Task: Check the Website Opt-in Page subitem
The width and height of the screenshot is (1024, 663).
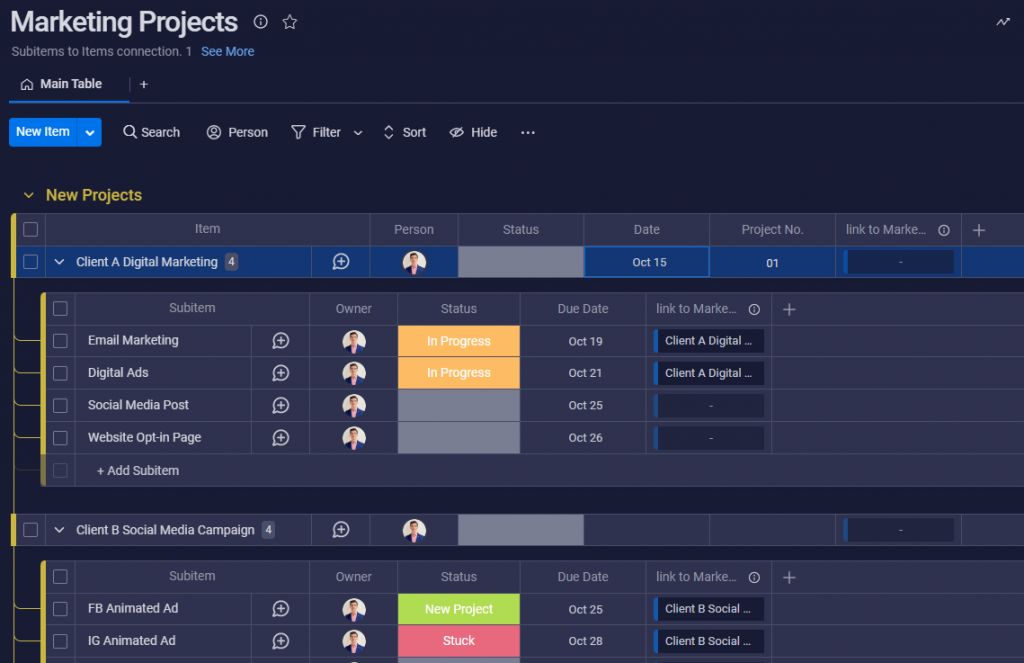Action: coord(60,438)
